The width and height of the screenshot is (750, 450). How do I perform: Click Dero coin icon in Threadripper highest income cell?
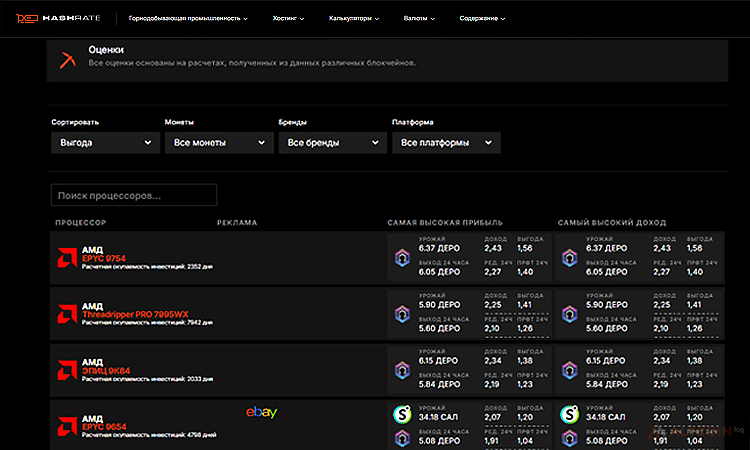570,314
